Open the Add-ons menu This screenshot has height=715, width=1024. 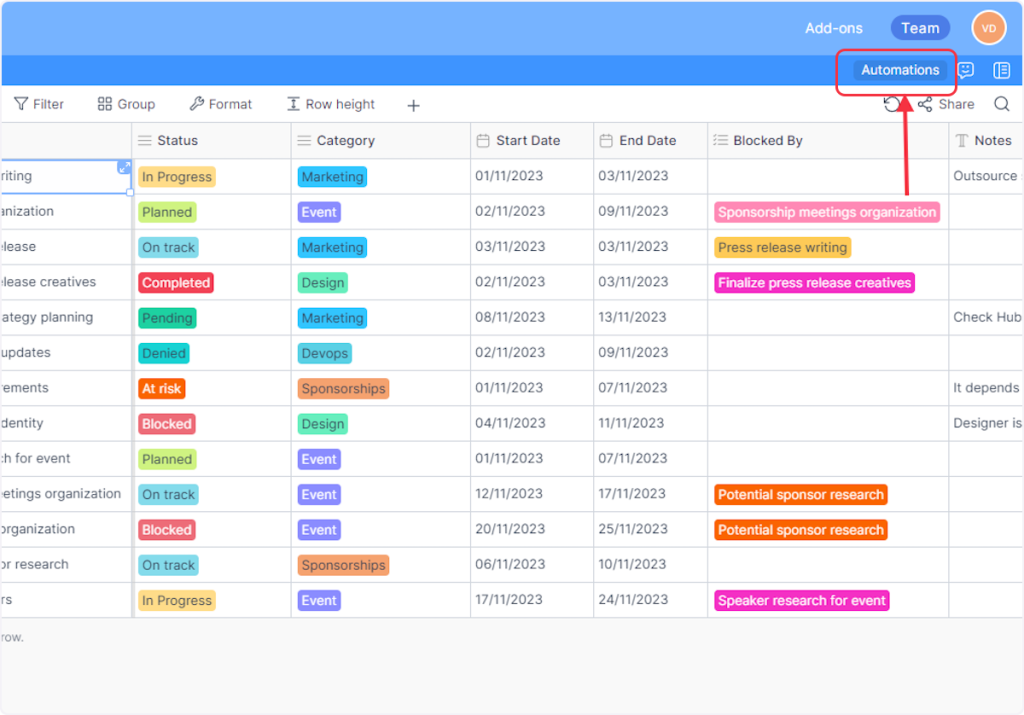833,28
